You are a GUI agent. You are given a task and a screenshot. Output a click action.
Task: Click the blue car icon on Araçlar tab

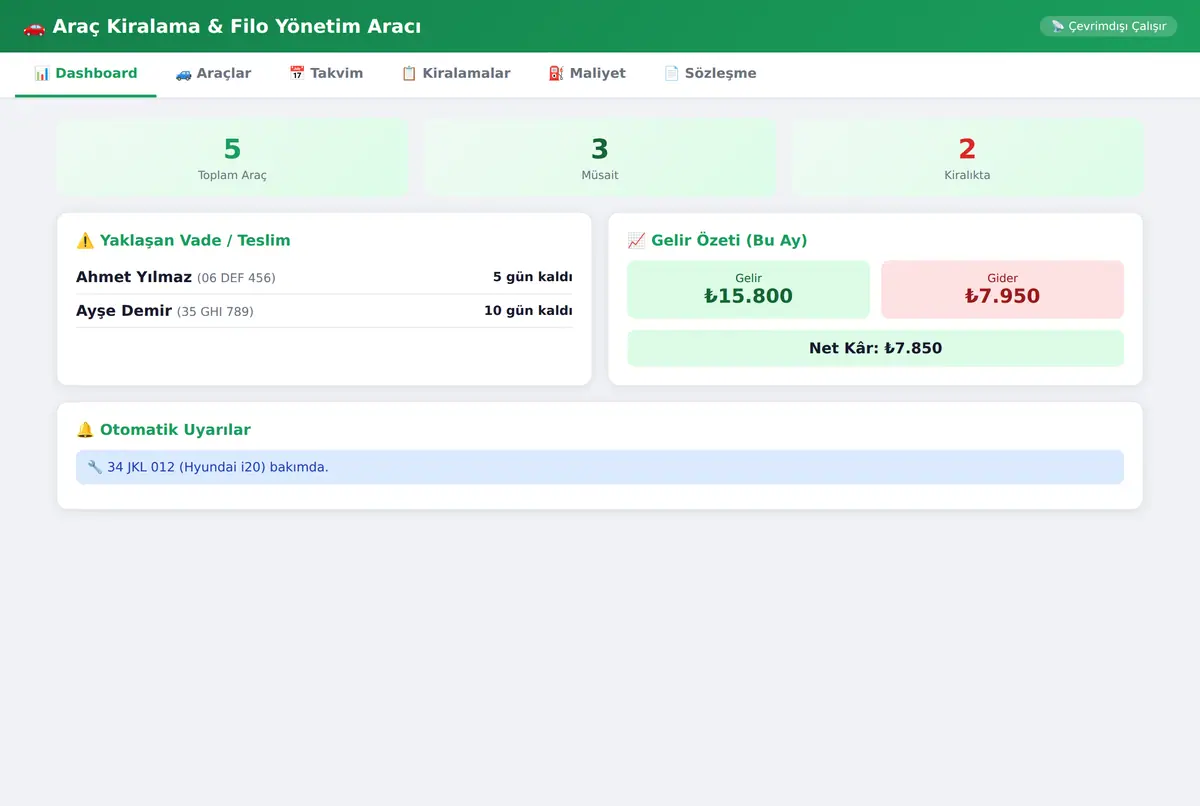183,73
